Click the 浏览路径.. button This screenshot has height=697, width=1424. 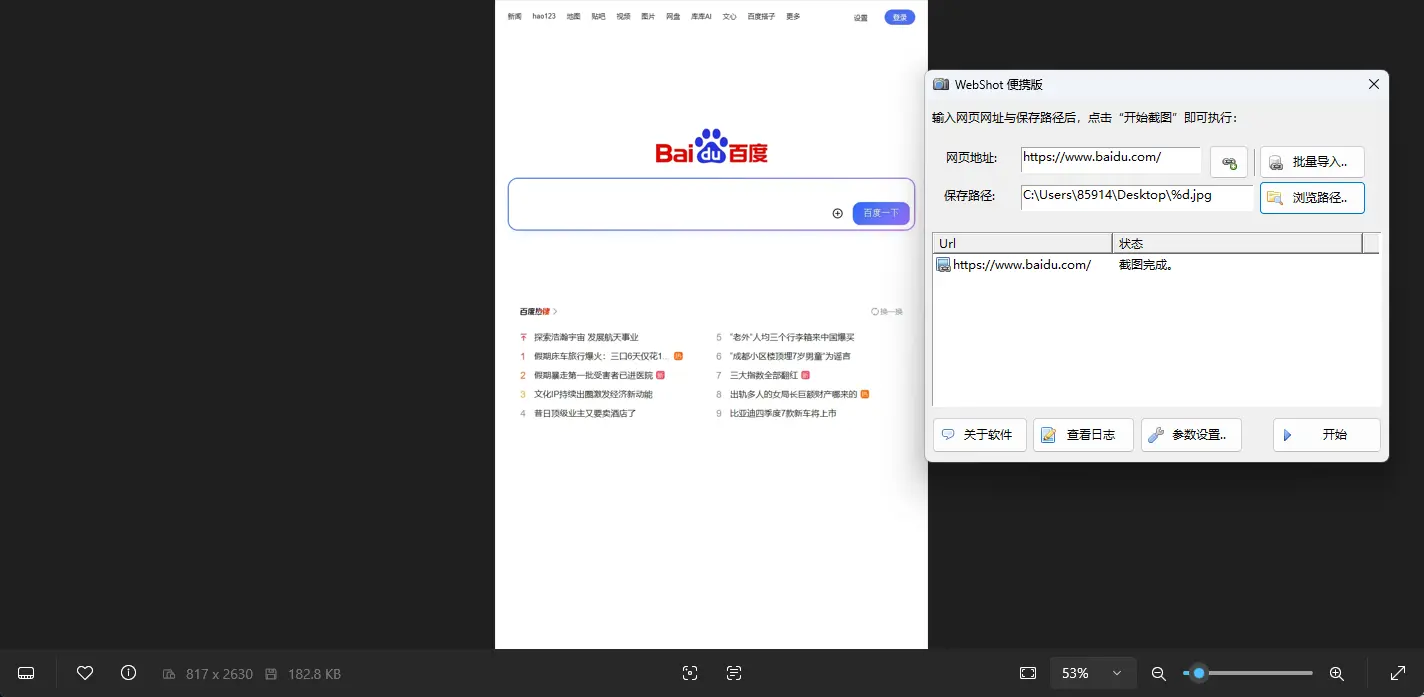click(1312, 198)
